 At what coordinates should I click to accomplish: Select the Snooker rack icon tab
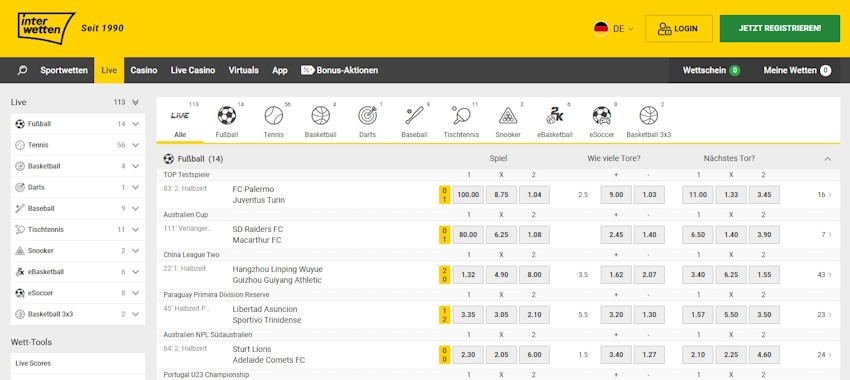(508, 115)
